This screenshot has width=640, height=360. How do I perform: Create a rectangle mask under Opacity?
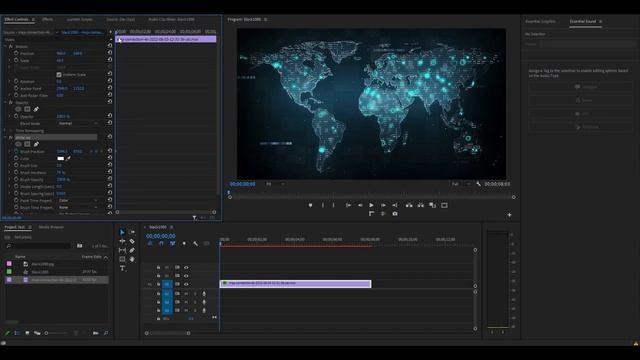pos(27,109)
